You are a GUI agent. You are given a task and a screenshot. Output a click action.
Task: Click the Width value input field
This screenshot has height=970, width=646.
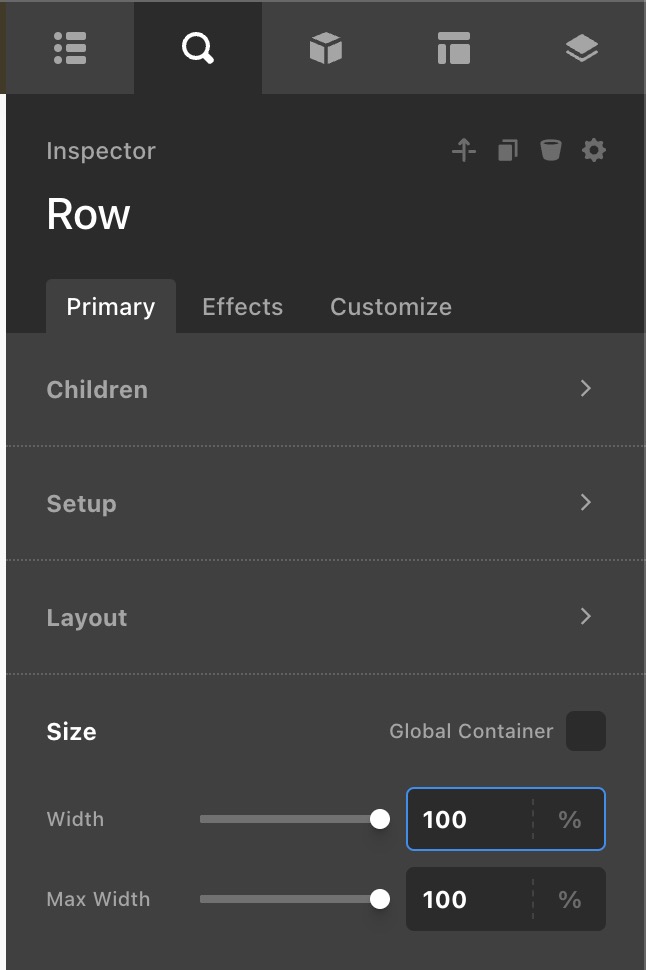[468, 819]
